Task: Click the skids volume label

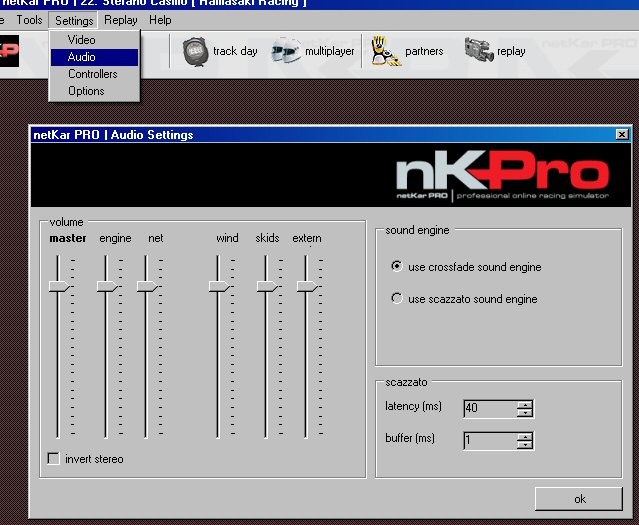Action: [x=267, y=238]
